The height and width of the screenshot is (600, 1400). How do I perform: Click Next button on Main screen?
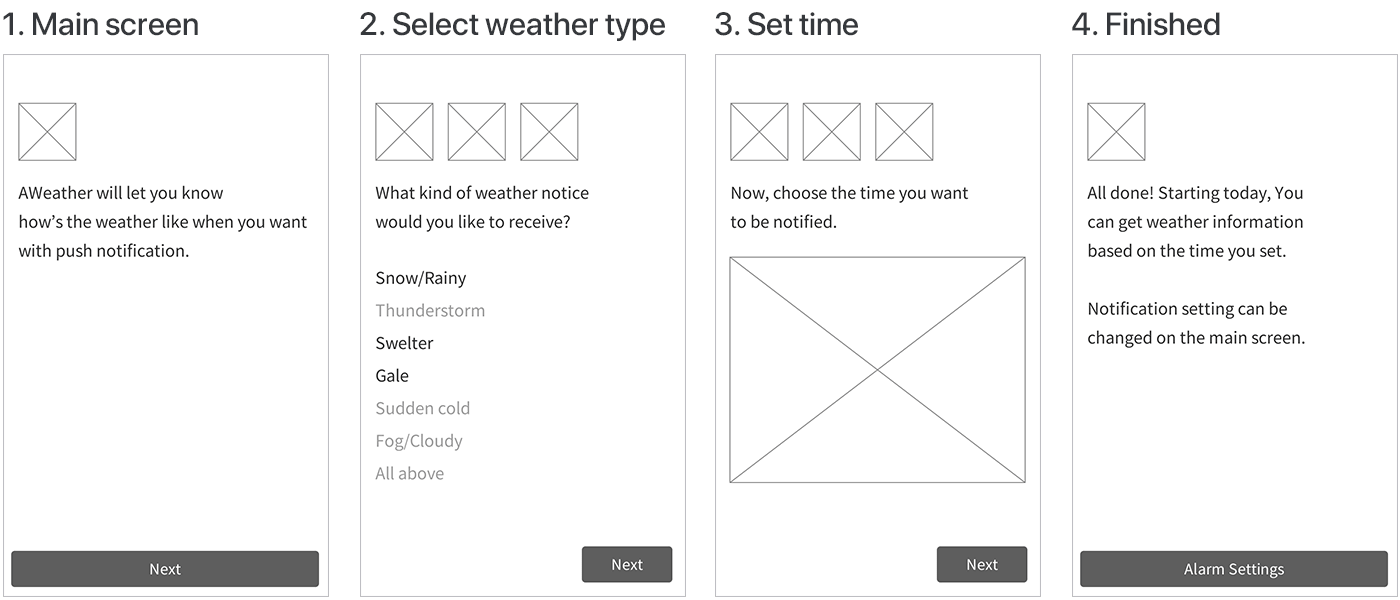165,569
